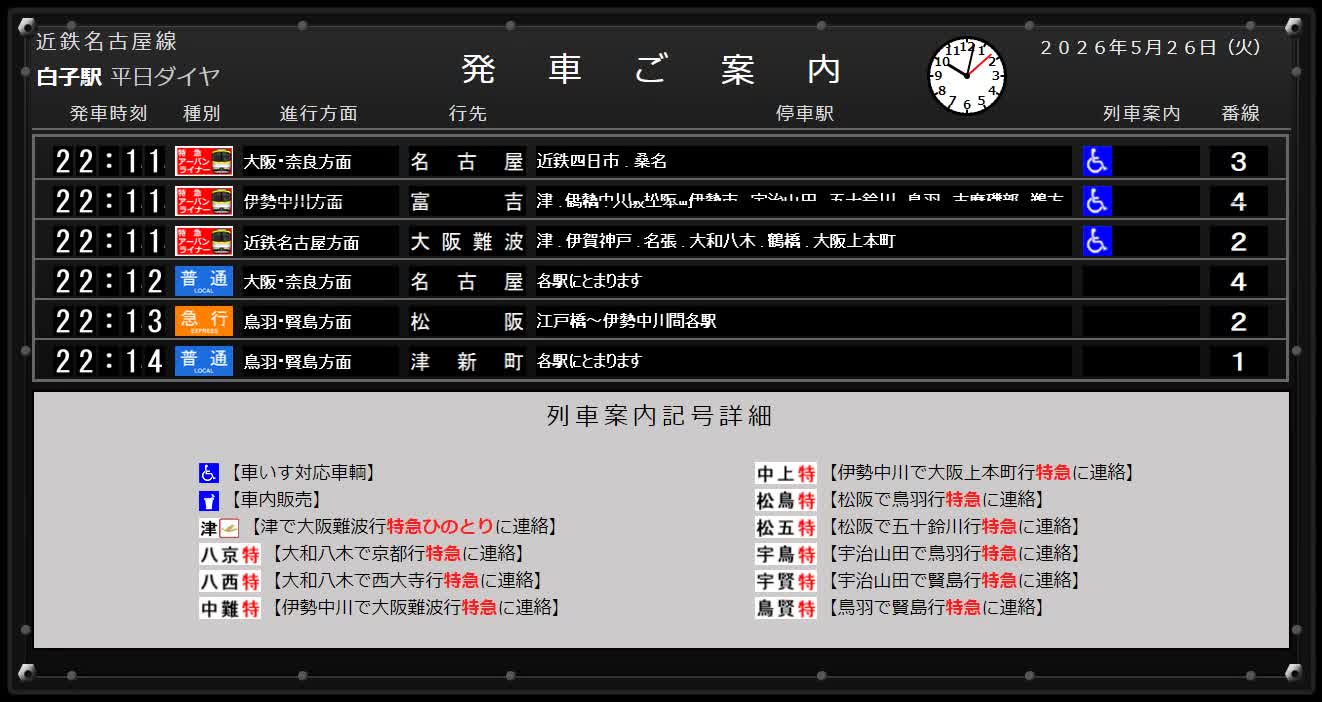Click the destination 大阪難波
1322x702 pixels.
467,242
